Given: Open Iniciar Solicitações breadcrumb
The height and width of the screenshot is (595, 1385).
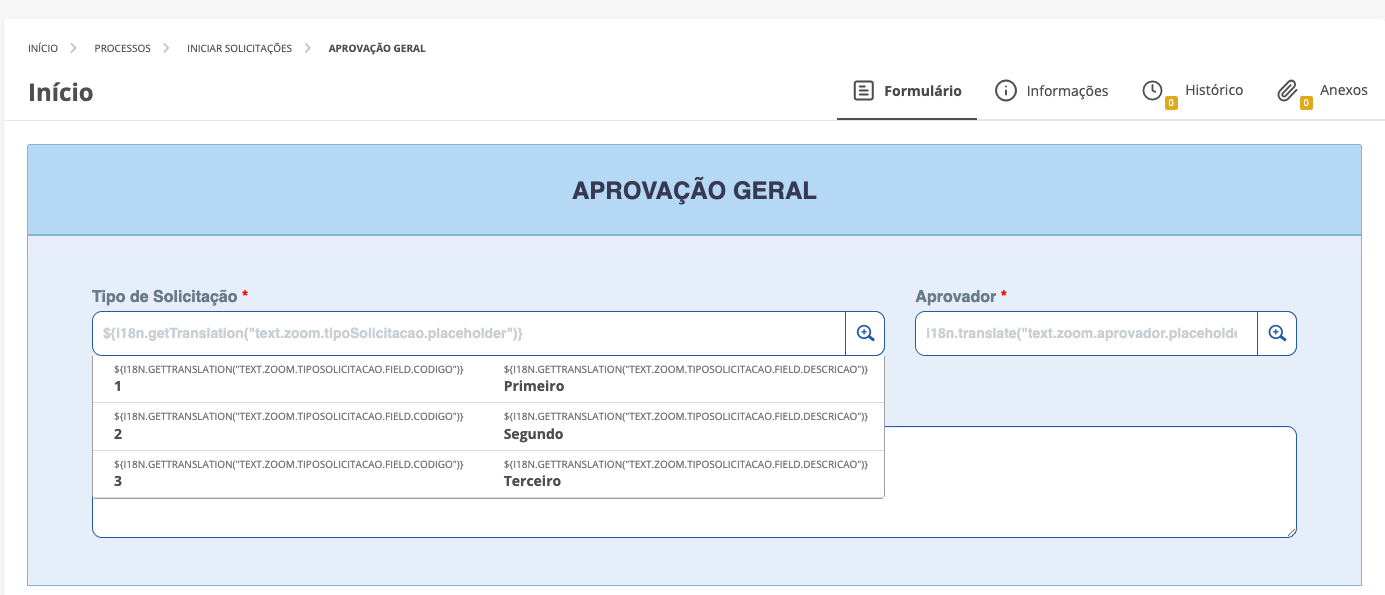Looking at the screenshot, I should pos(239,48).
